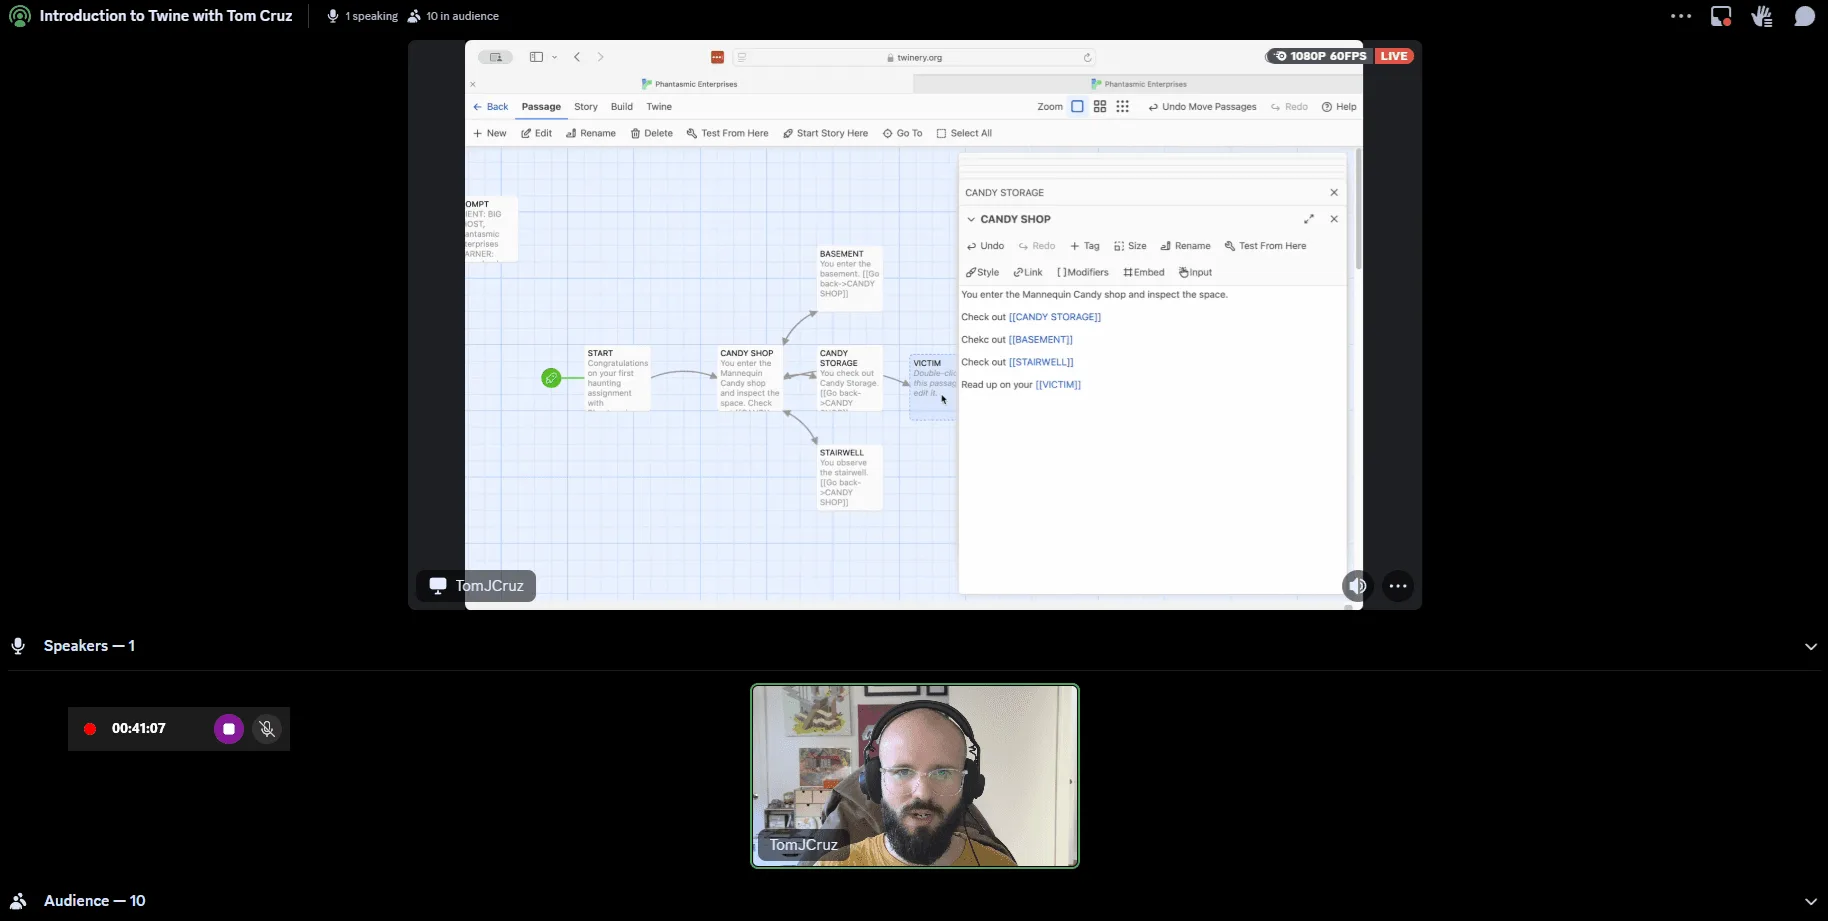Raise hand to request to speak
The width and height of the screenshot is (1828, 921).
pyautogui.click(x=1762, y=16)
